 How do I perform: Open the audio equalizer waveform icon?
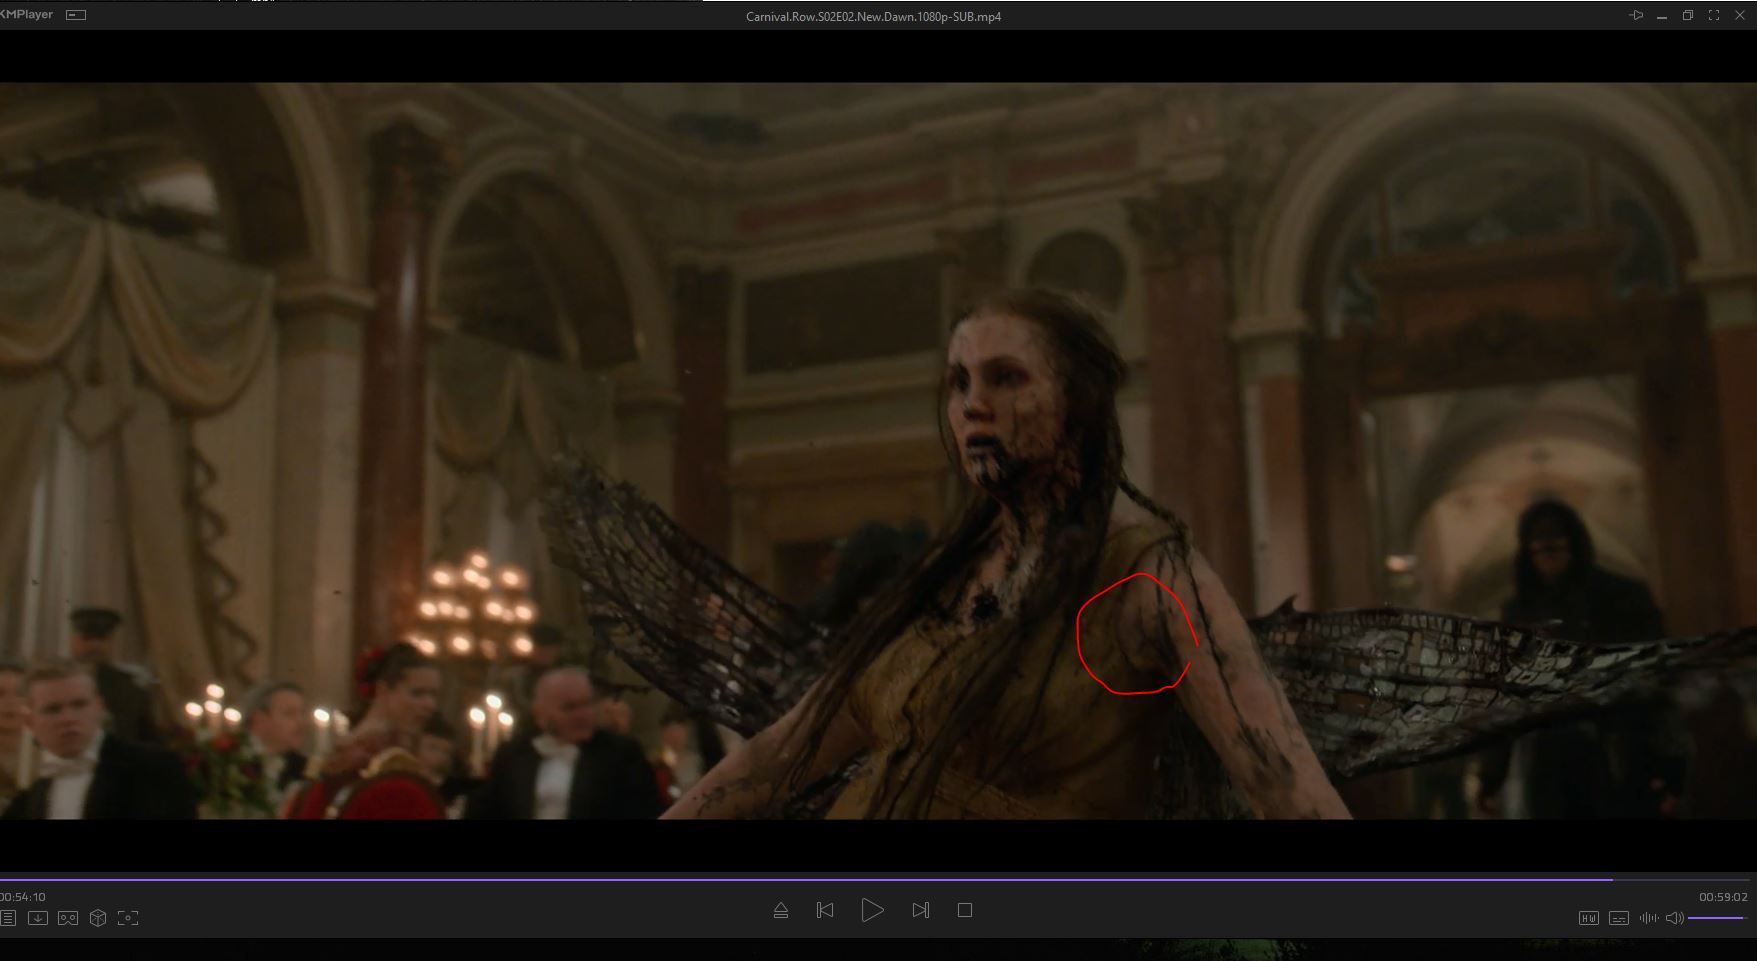[1648, 918]
